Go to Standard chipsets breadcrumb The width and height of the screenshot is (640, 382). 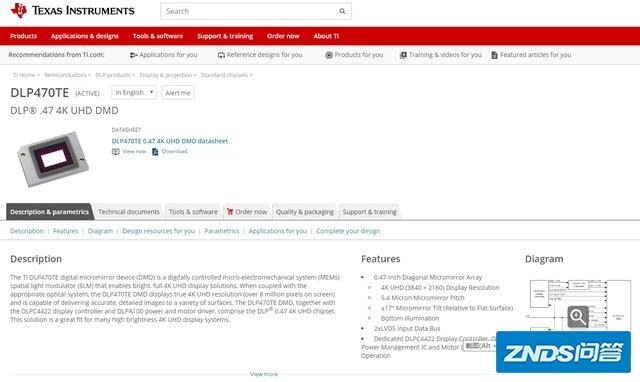pyautogui.click(x=224, y=75)
